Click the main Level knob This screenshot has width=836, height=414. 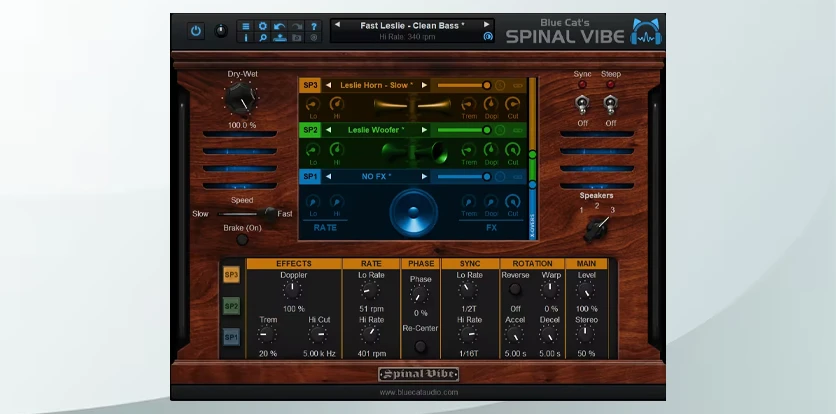[585, 290]
